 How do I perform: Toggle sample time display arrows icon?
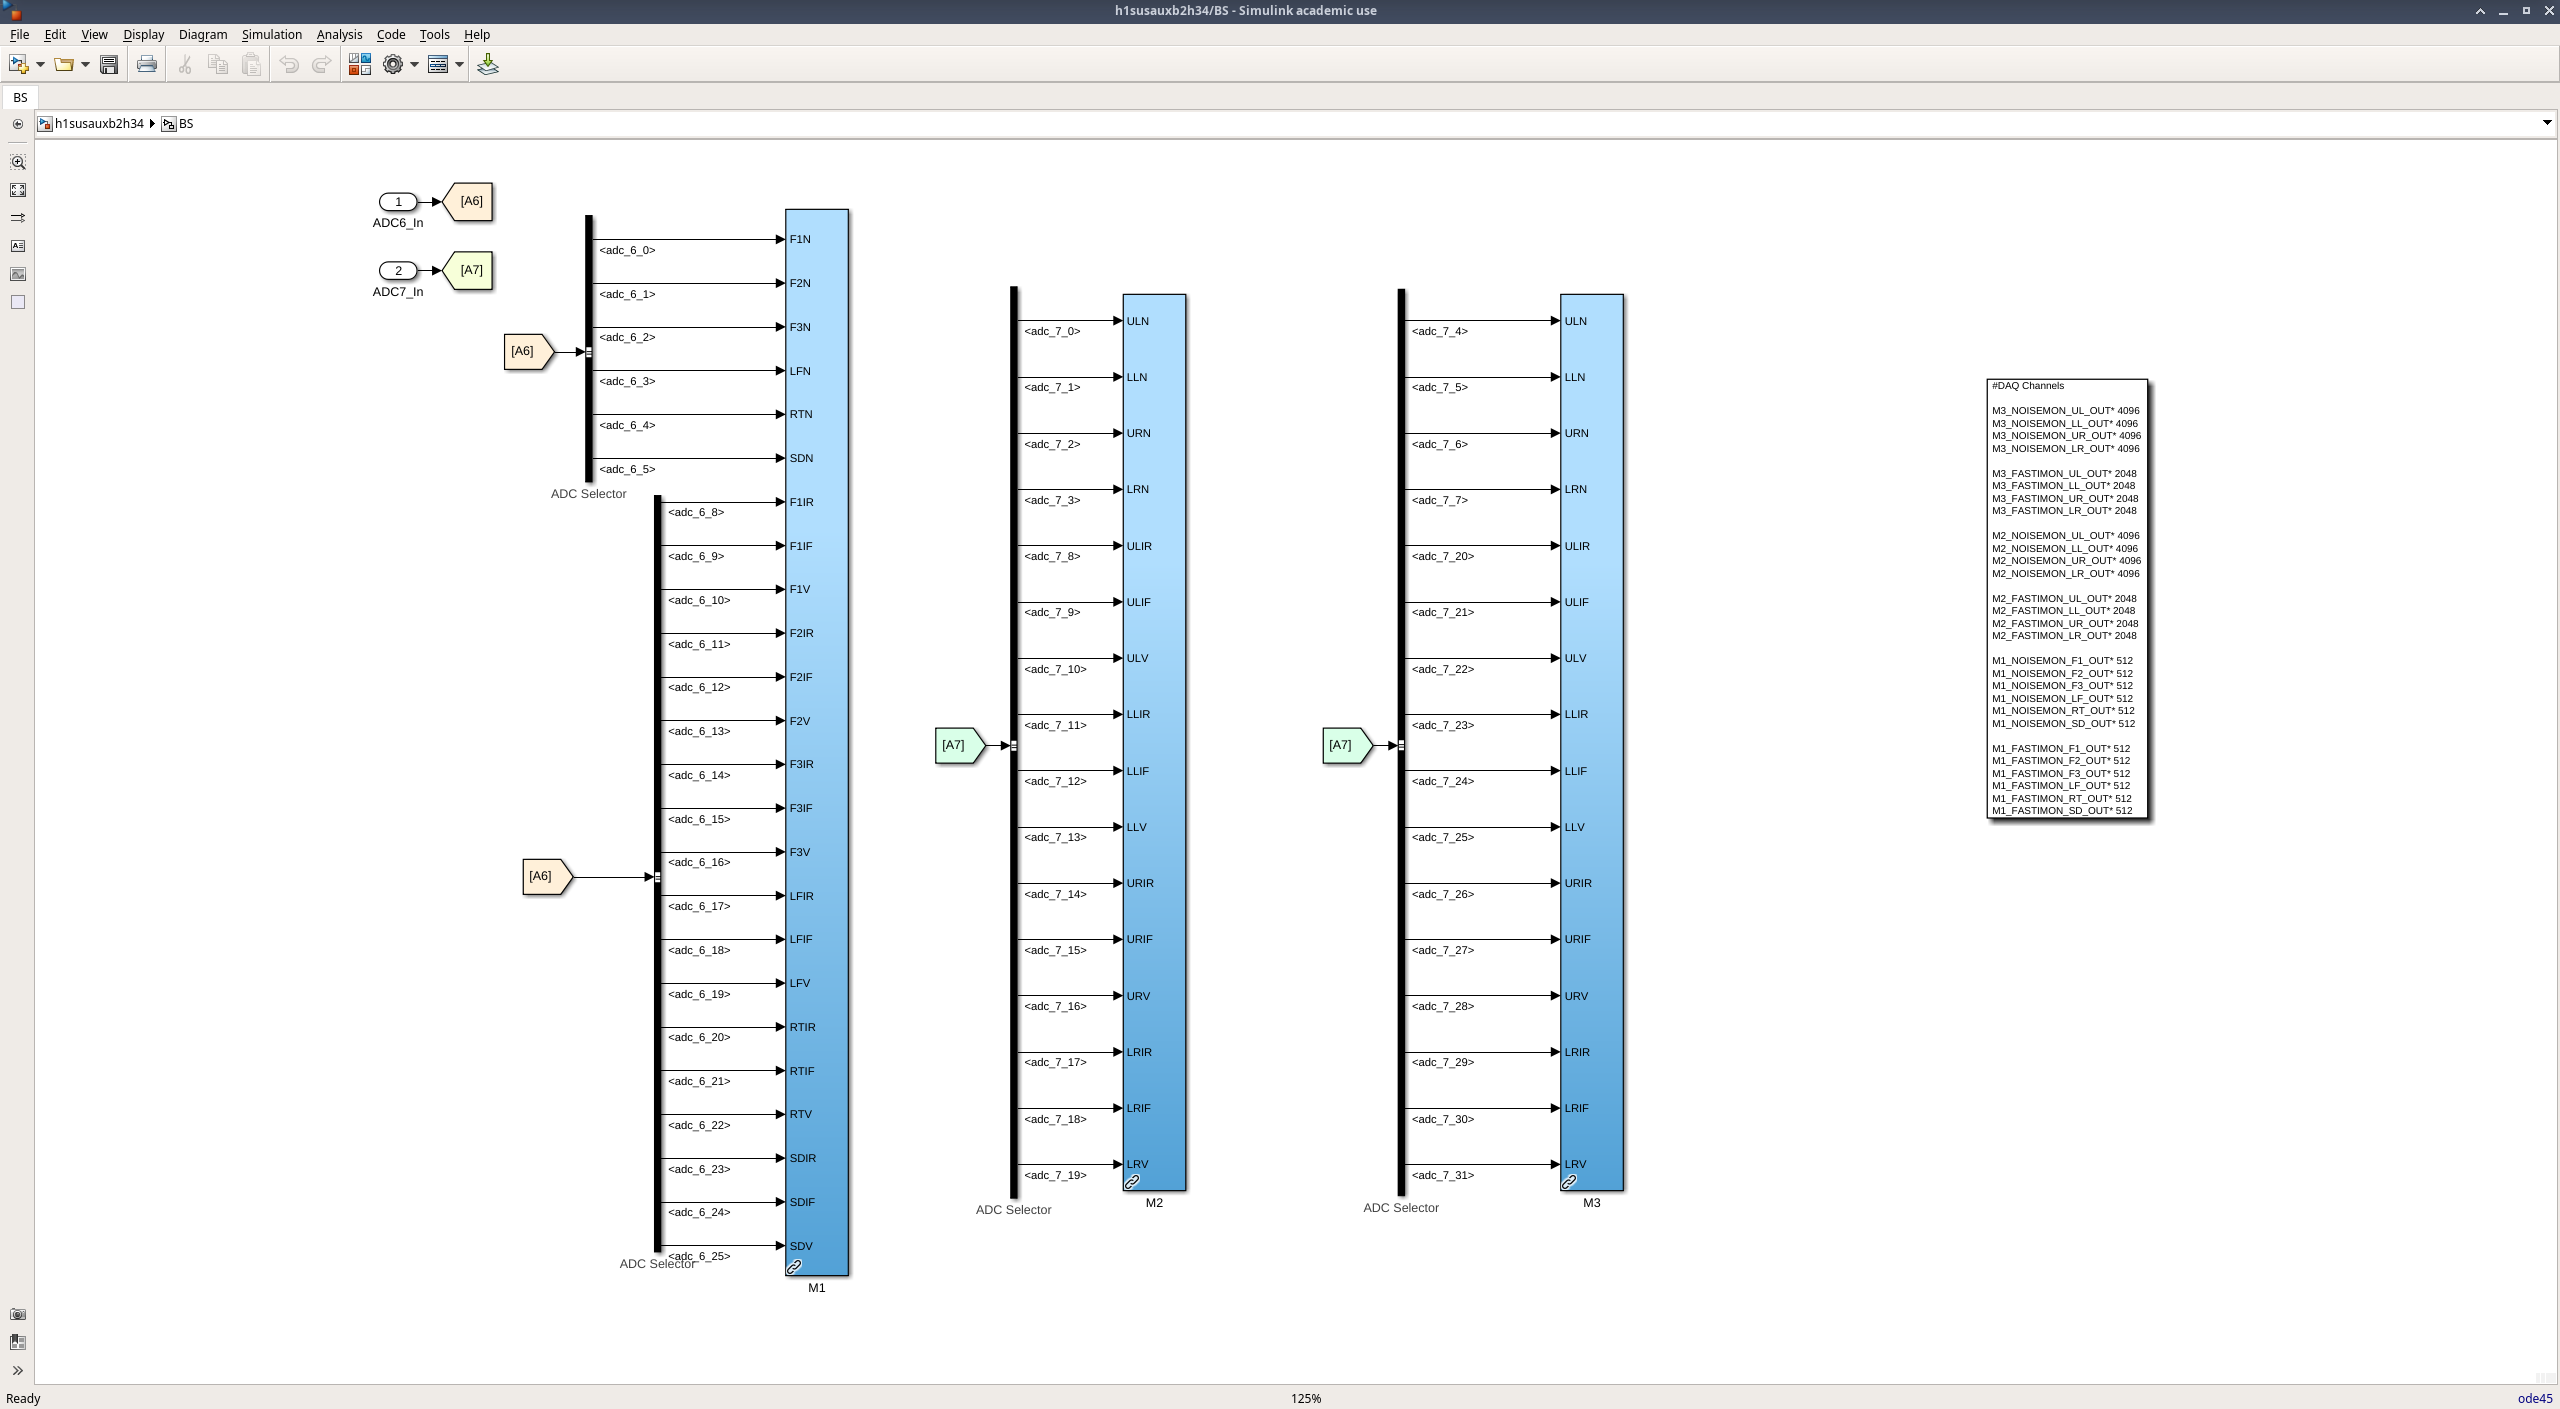[18, 218]
